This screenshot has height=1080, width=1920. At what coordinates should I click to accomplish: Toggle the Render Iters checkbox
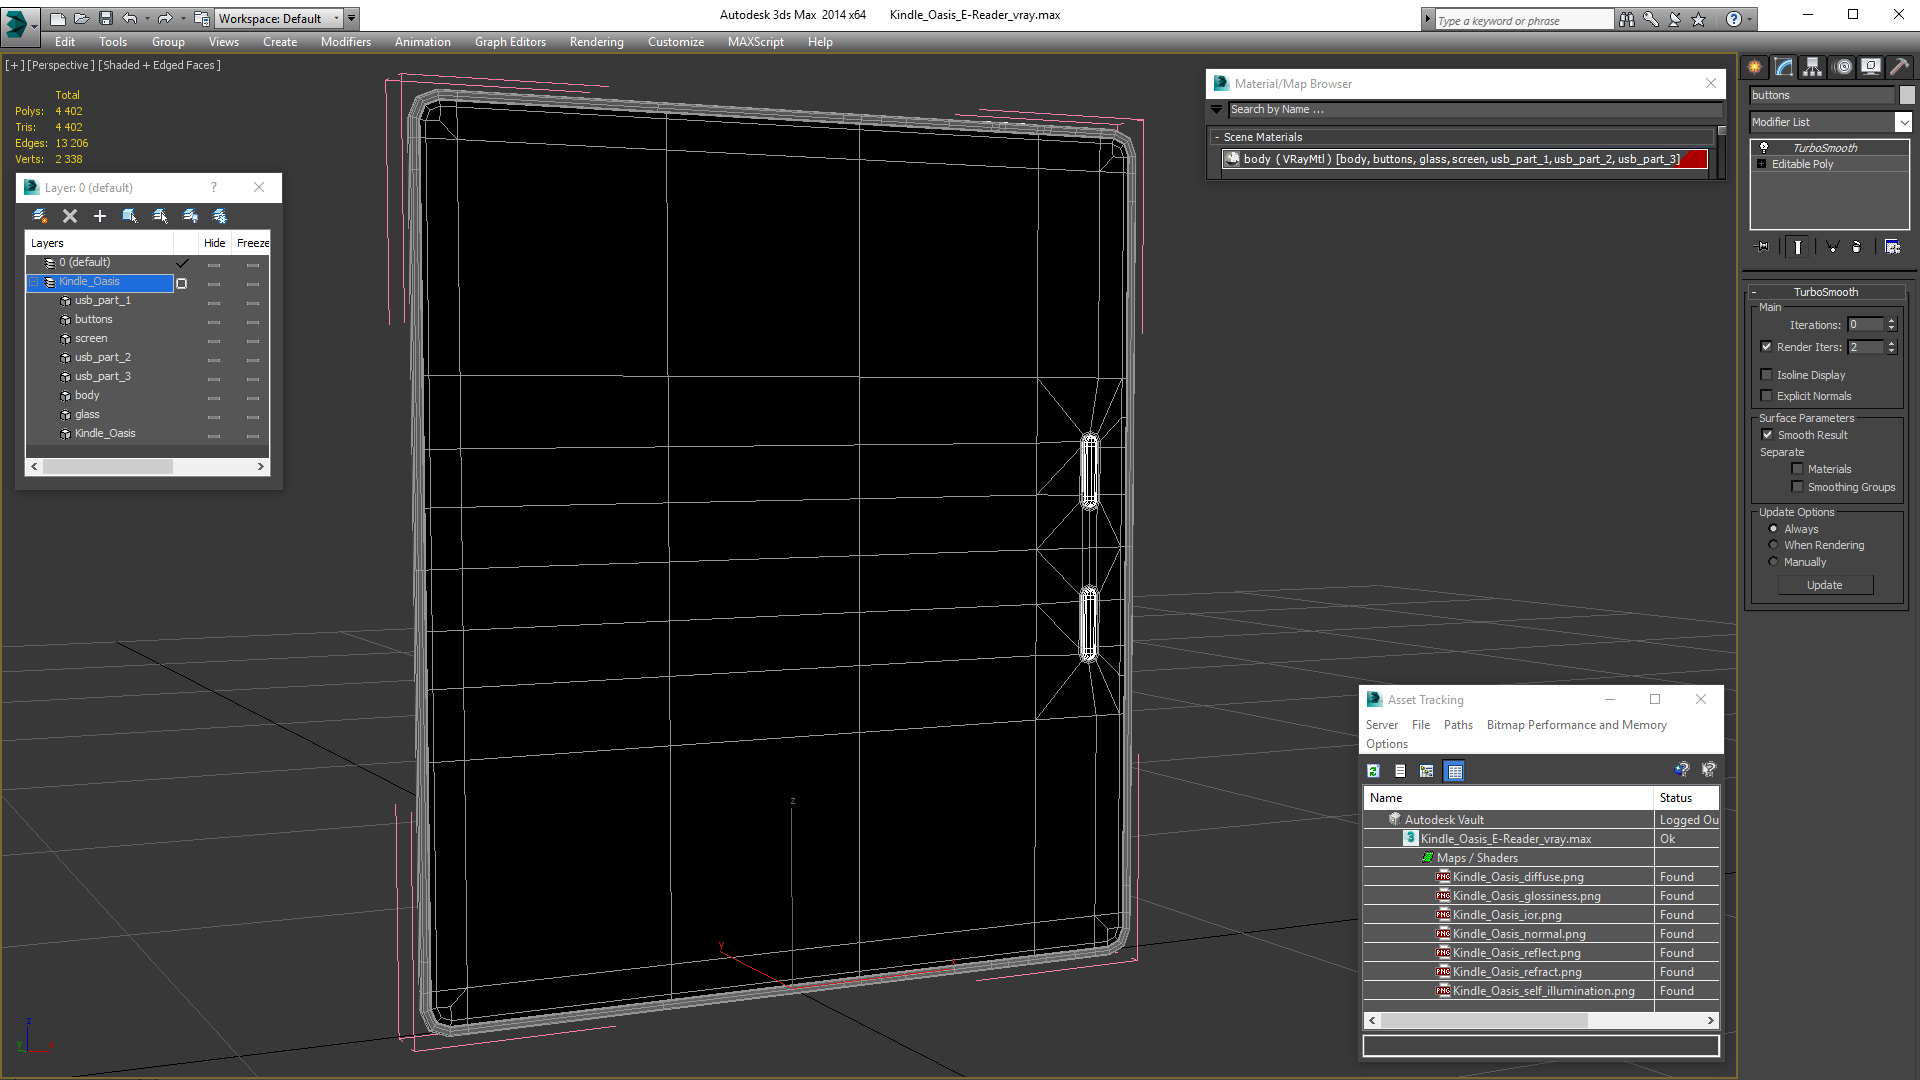pos(1767,347)
